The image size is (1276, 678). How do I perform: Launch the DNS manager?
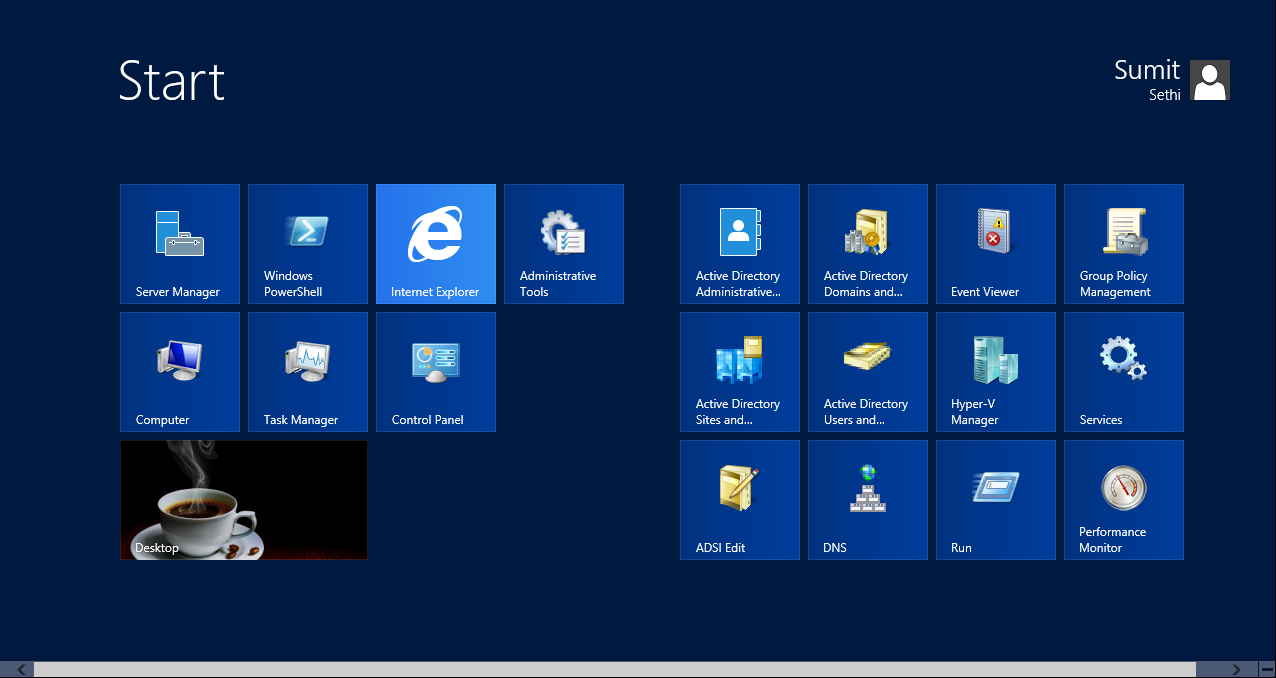tap(867, 499)
